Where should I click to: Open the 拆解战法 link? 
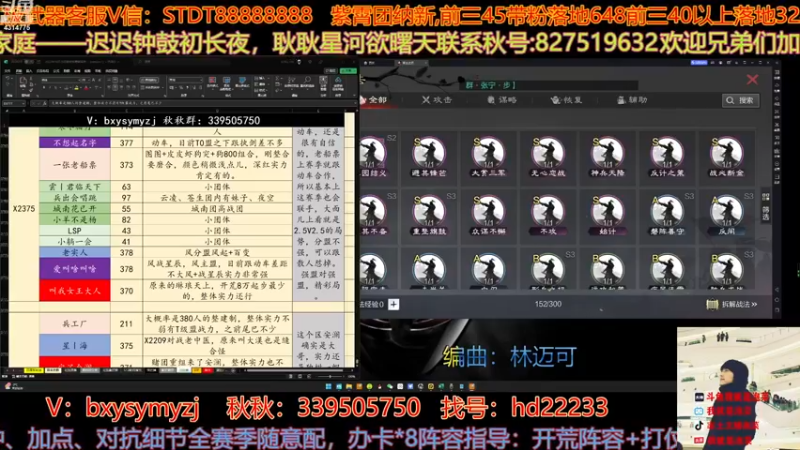(733, 304)
